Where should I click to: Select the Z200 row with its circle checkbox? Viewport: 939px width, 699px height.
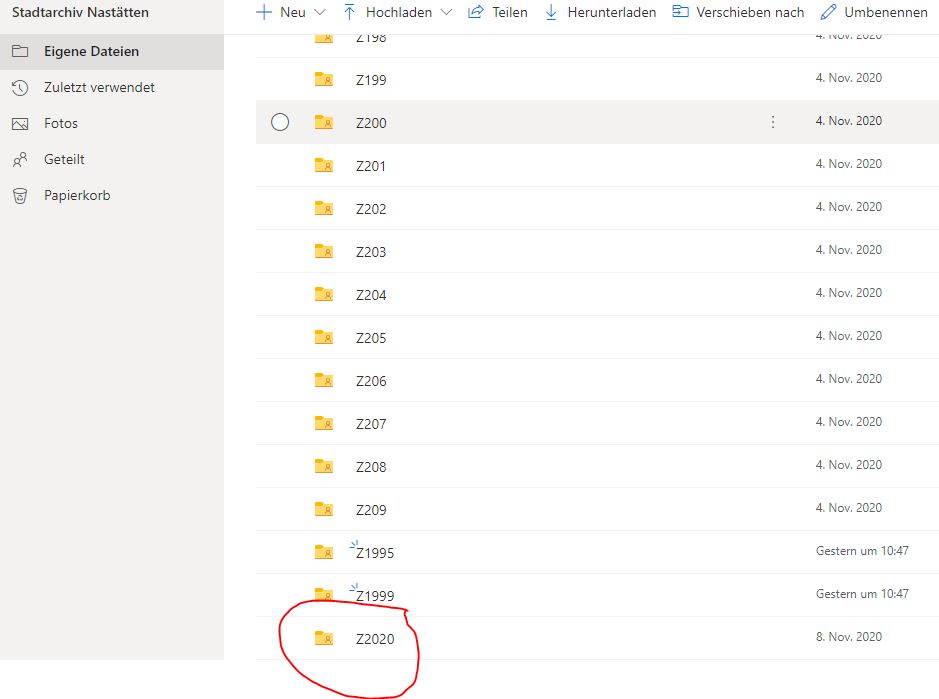(280, 122)
